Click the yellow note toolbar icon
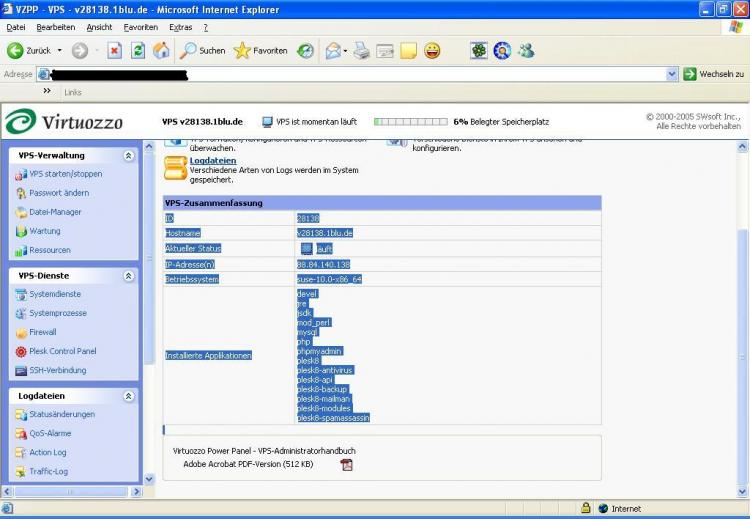This screenshot has height=519, width=750. pyautogui.click(x=408, y=50)
